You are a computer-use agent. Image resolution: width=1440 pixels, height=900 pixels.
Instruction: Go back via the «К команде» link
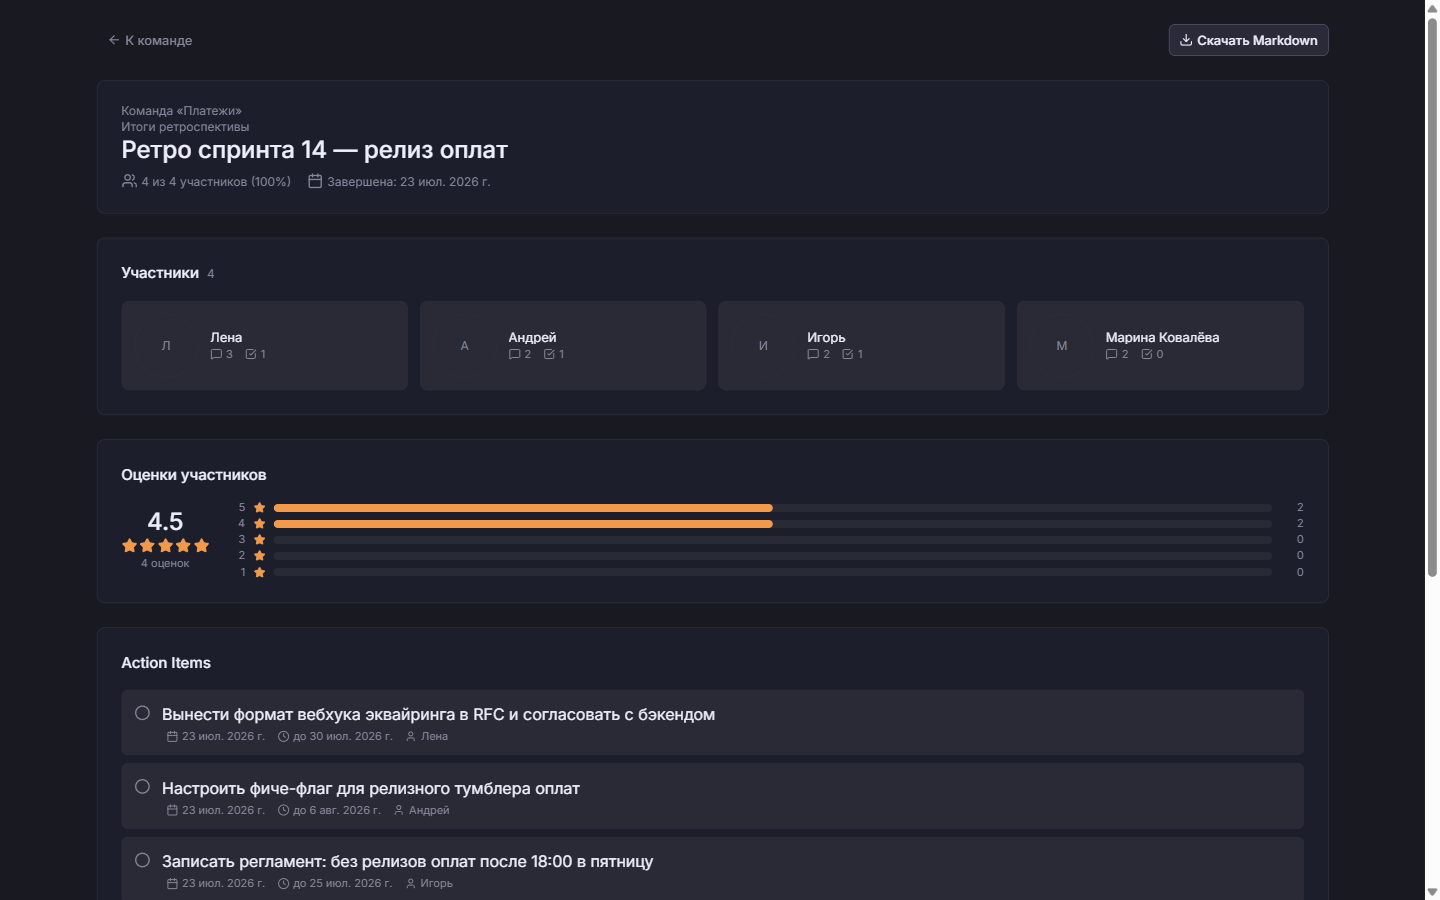150,40
